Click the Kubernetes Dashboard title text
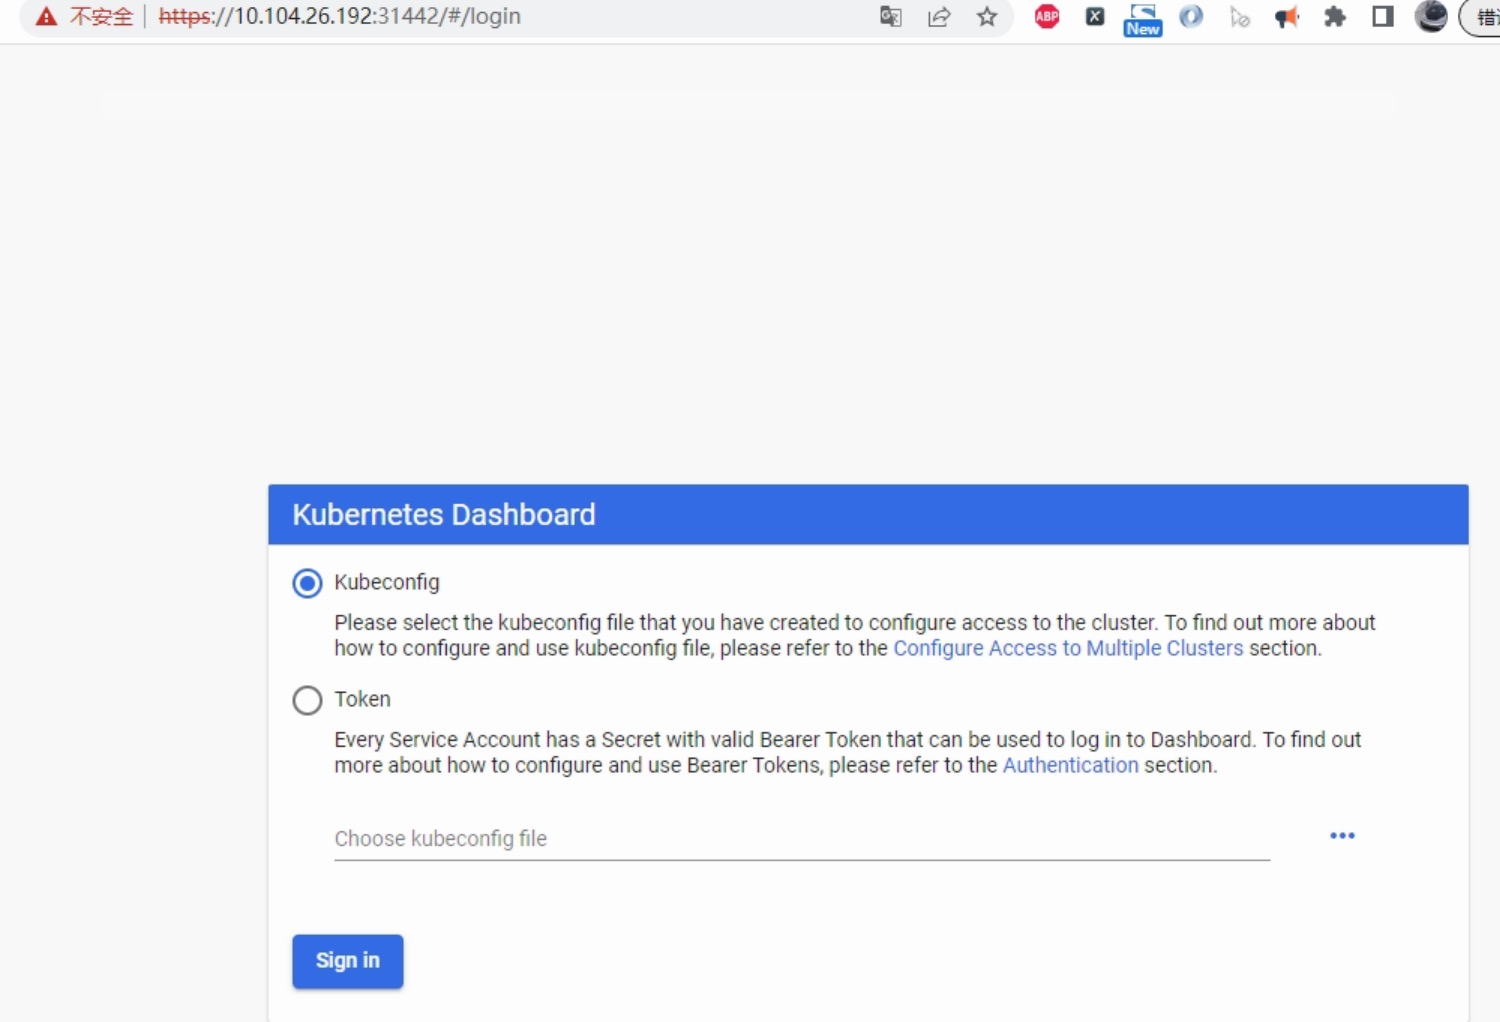 click(x=444, y=514)
